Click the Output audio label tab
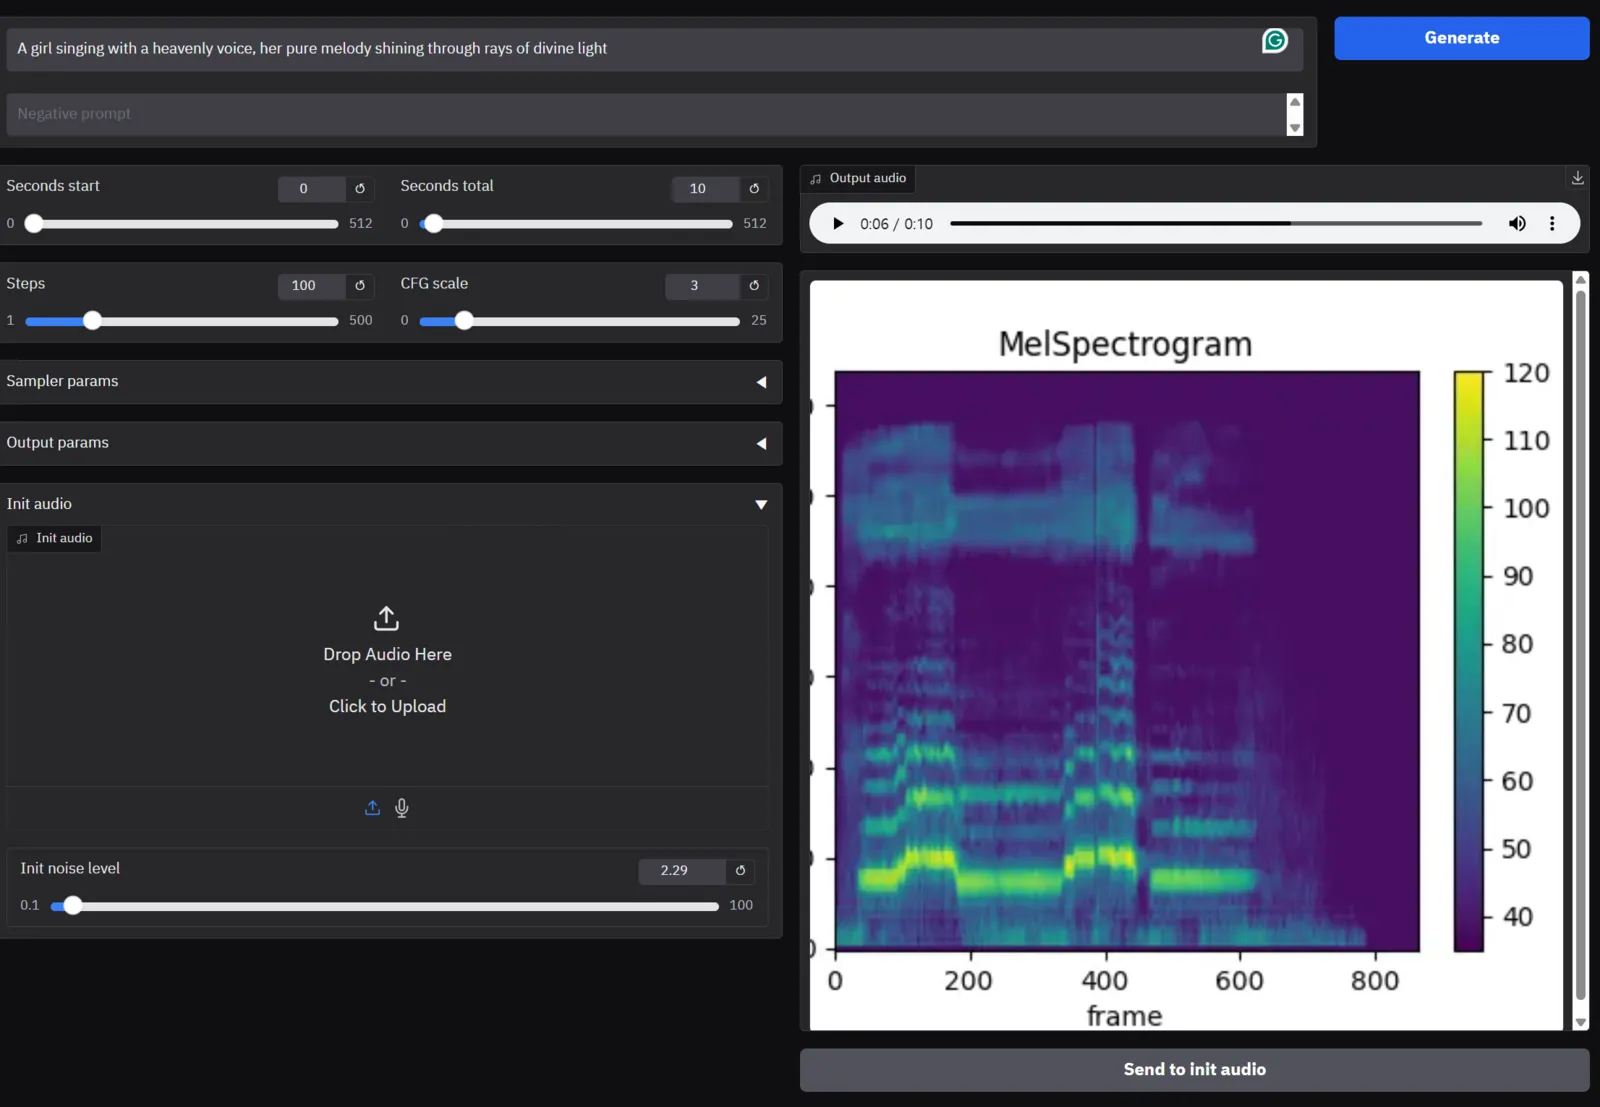The width and height of the screenshot is (1600, 1107). [858, 178]
